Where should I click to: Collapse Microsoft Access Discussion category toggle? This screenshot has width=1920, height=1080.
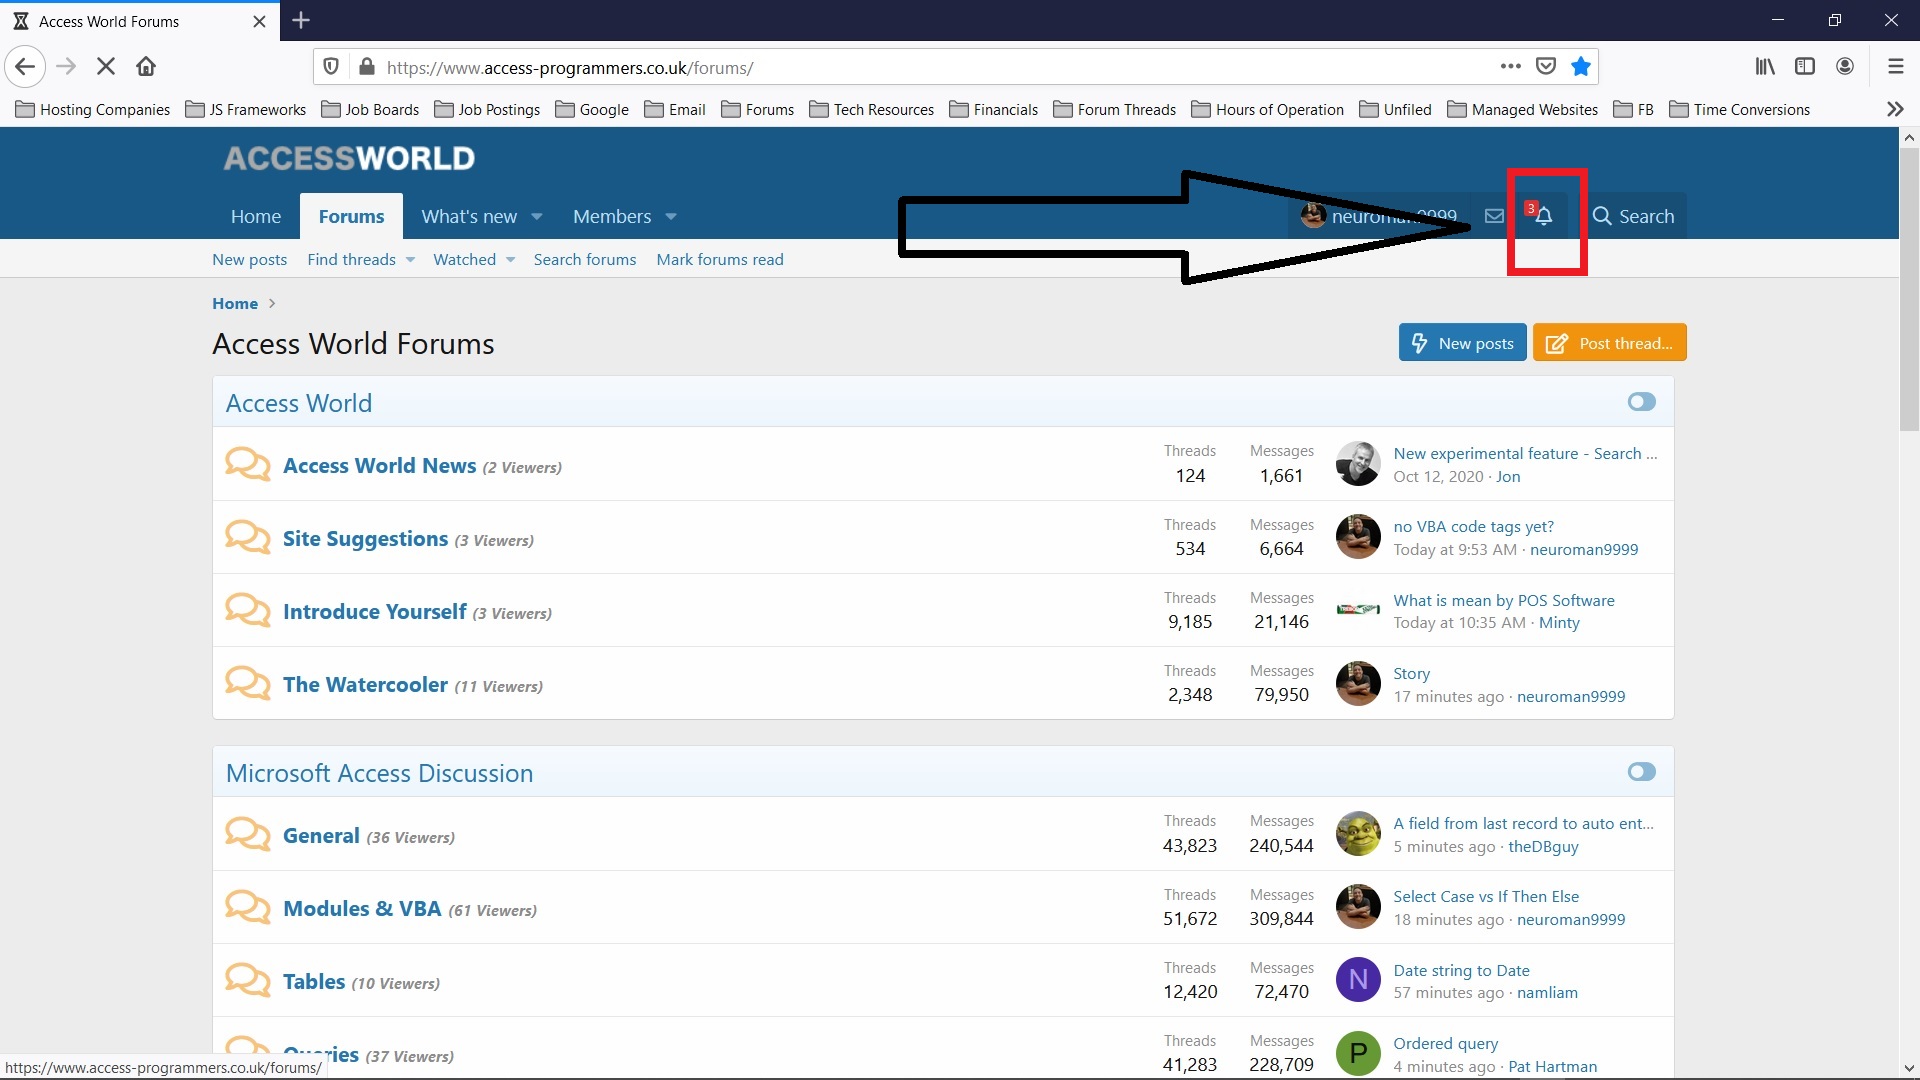pos(1641,772)
